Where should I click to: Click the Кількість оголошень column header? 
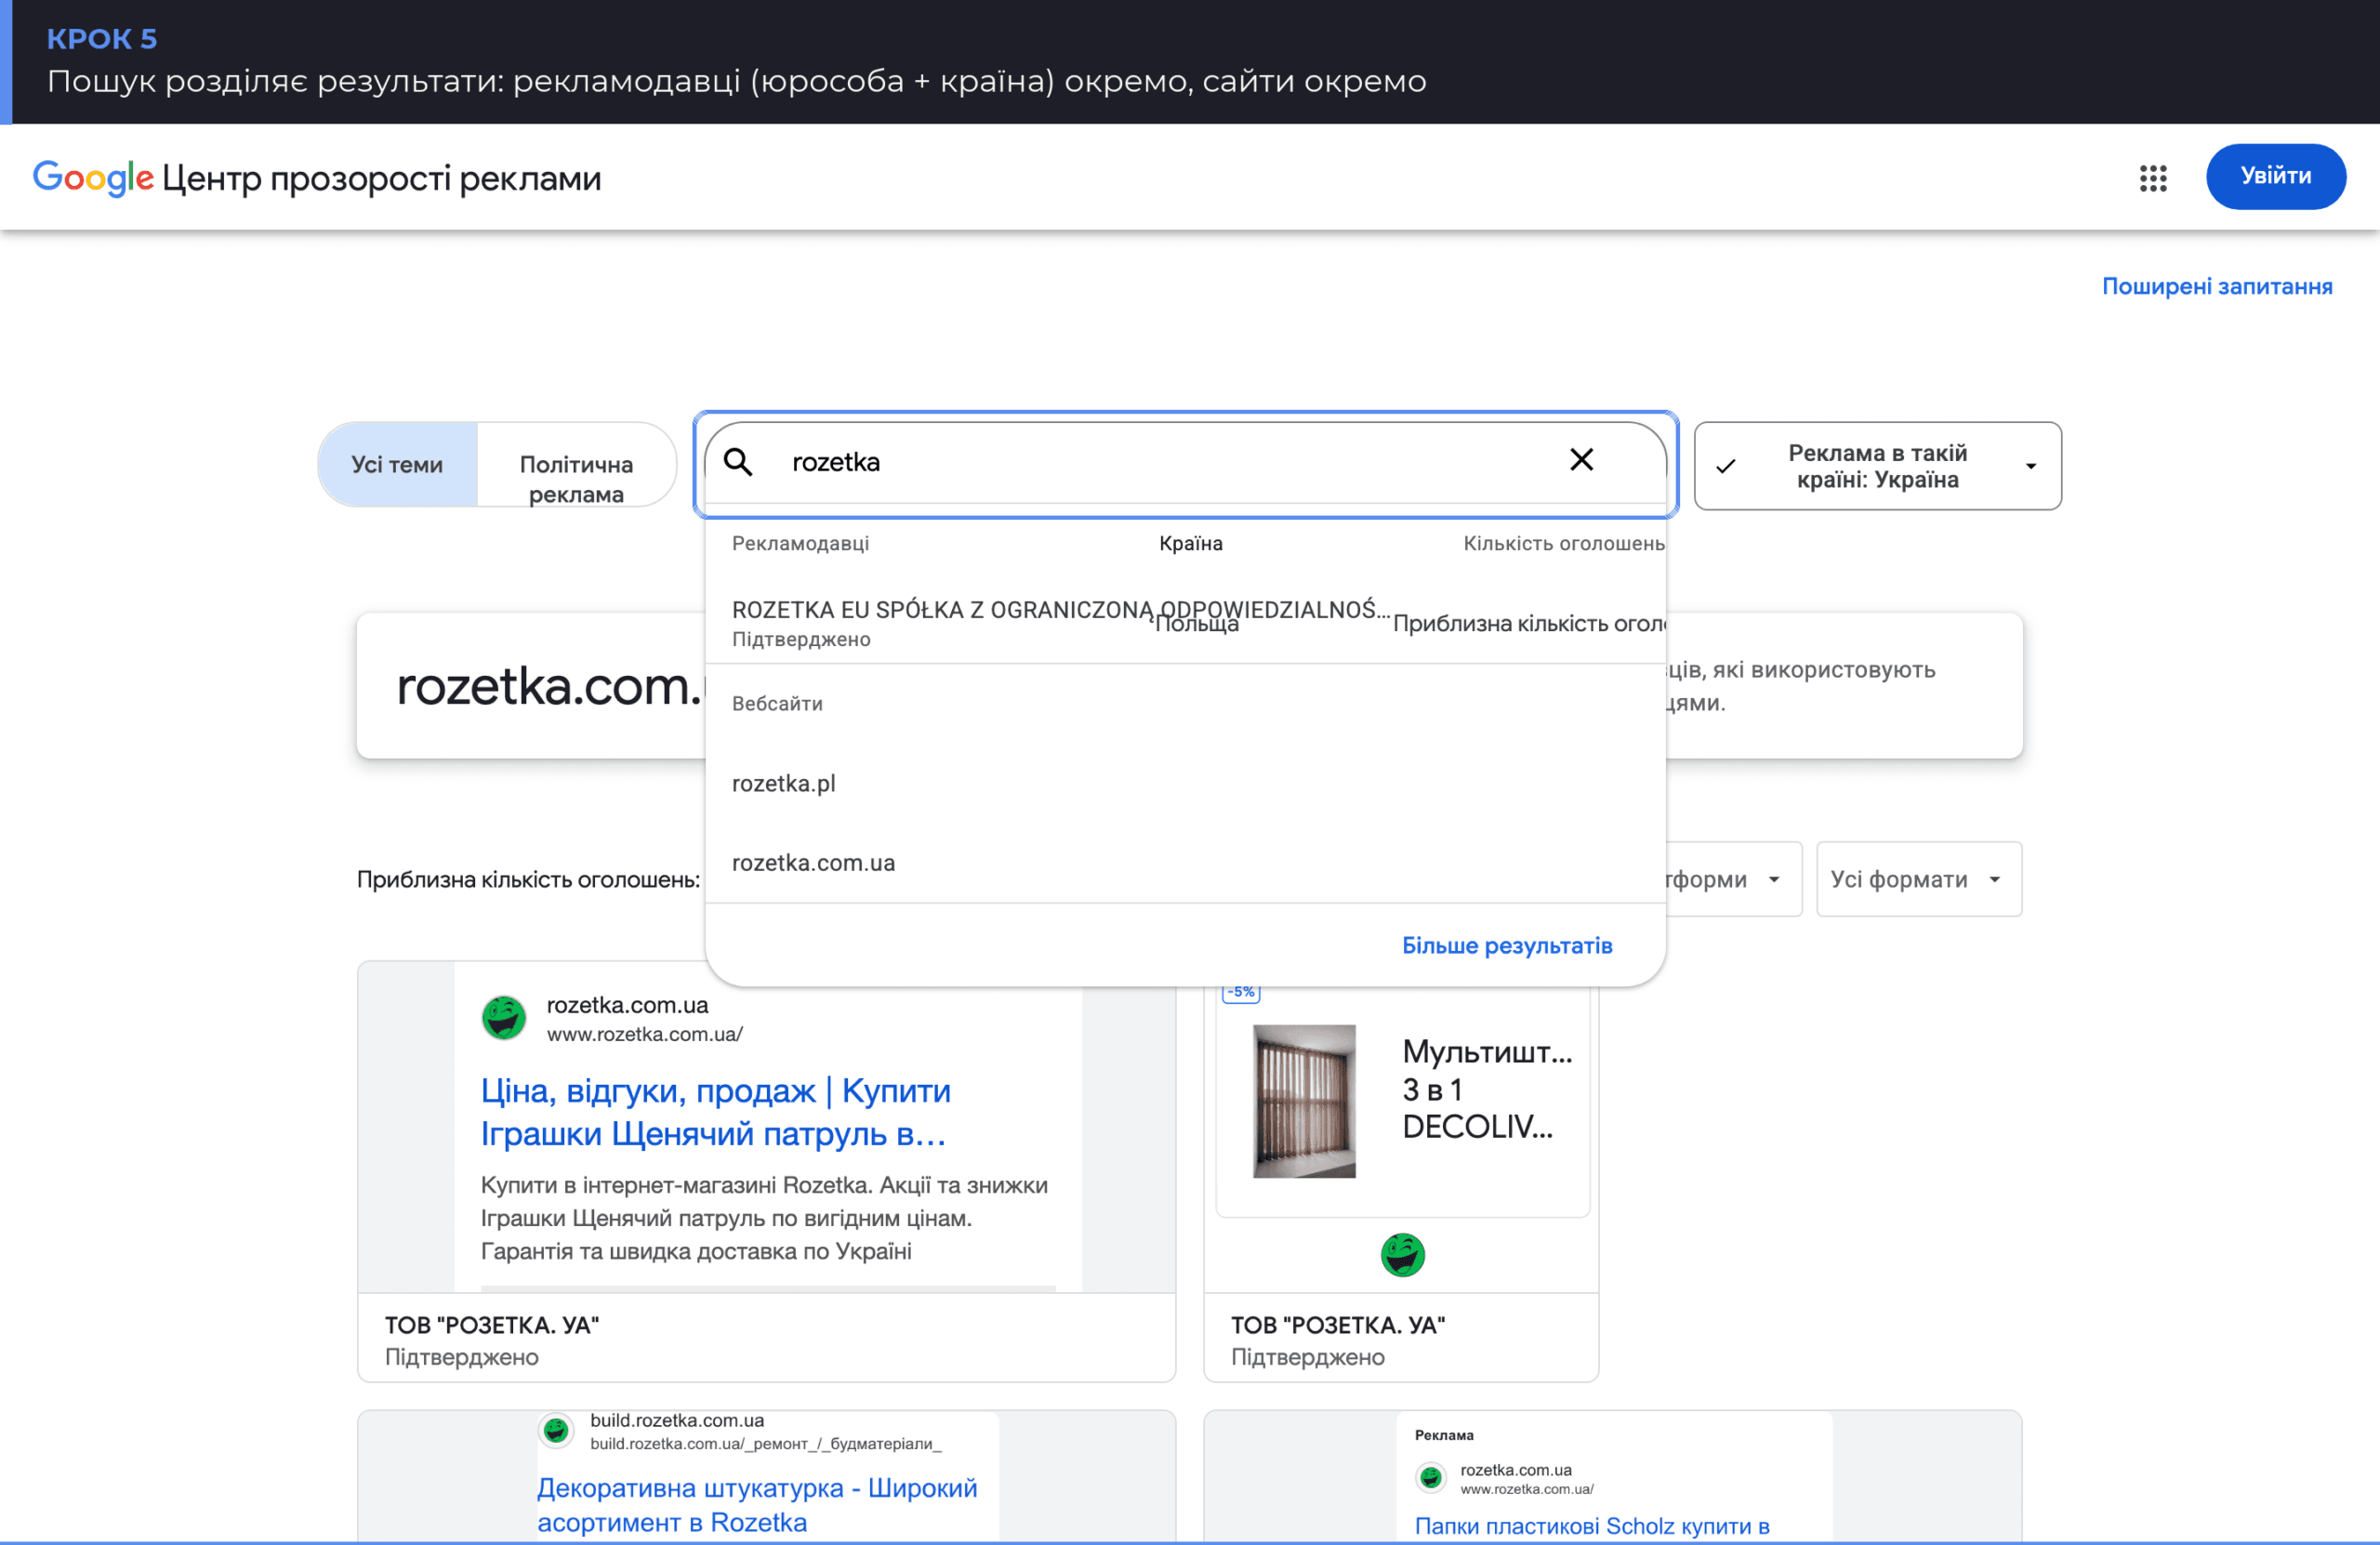click(x=1564, y=544)
